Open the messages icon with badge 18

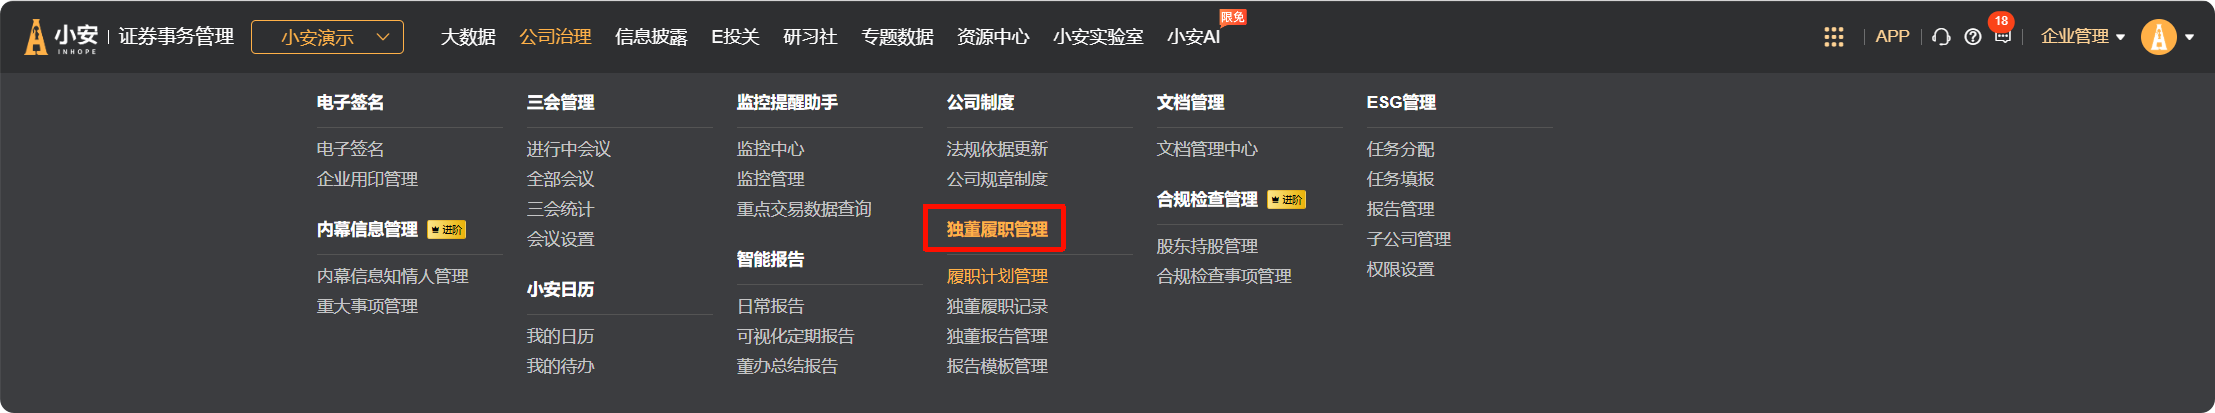pyautogui.click(x=2002, y=35)
